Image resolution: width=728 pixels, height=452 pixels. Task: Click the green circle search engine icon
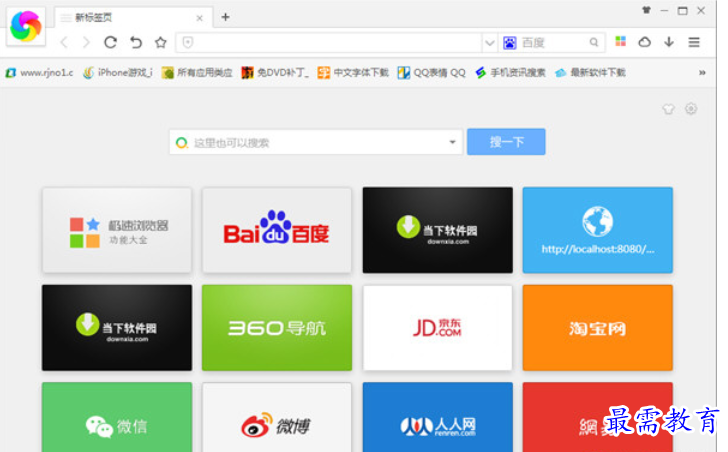click(x=182, y=142)
